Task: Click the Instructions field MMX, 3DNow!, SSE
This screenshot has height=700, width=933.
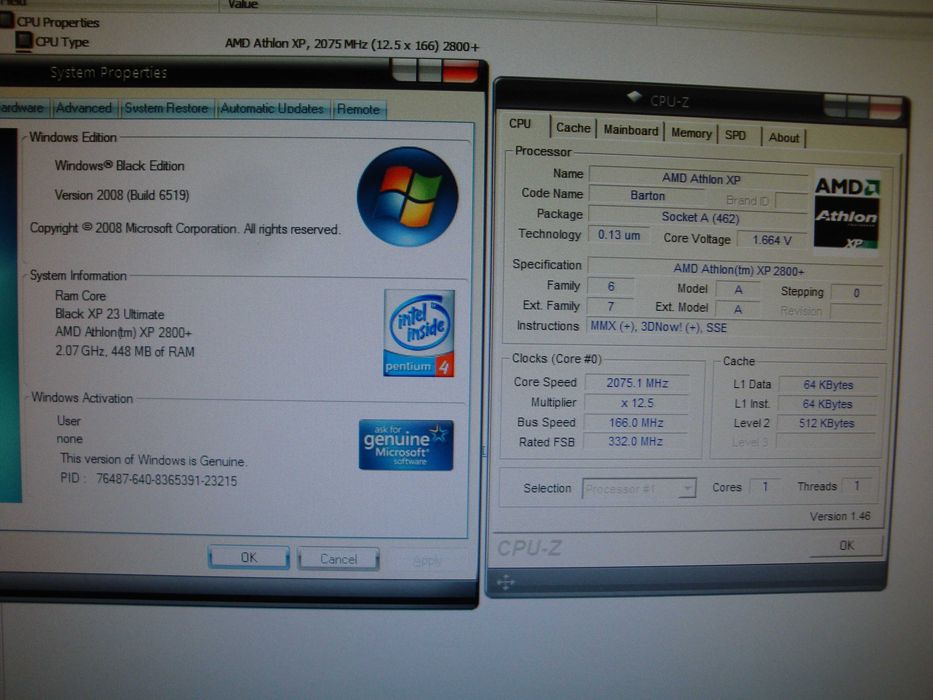Action: 736,327
